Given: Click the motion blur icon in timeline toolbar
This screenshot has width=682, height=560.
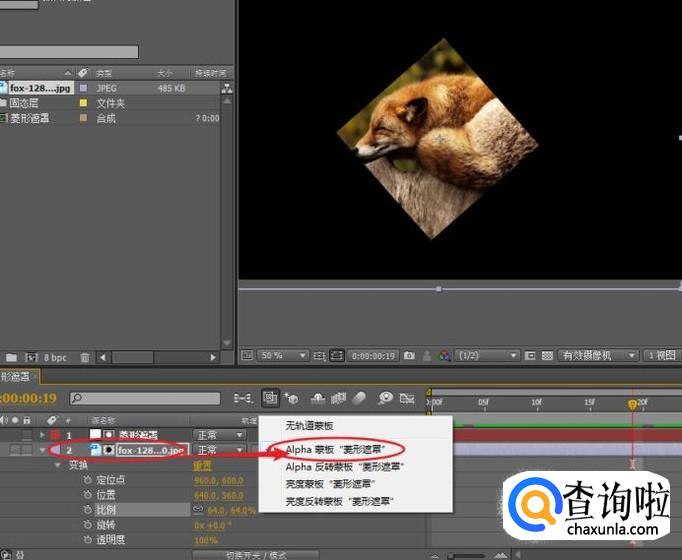Looking at the screenshot, I should click(361, 398).
